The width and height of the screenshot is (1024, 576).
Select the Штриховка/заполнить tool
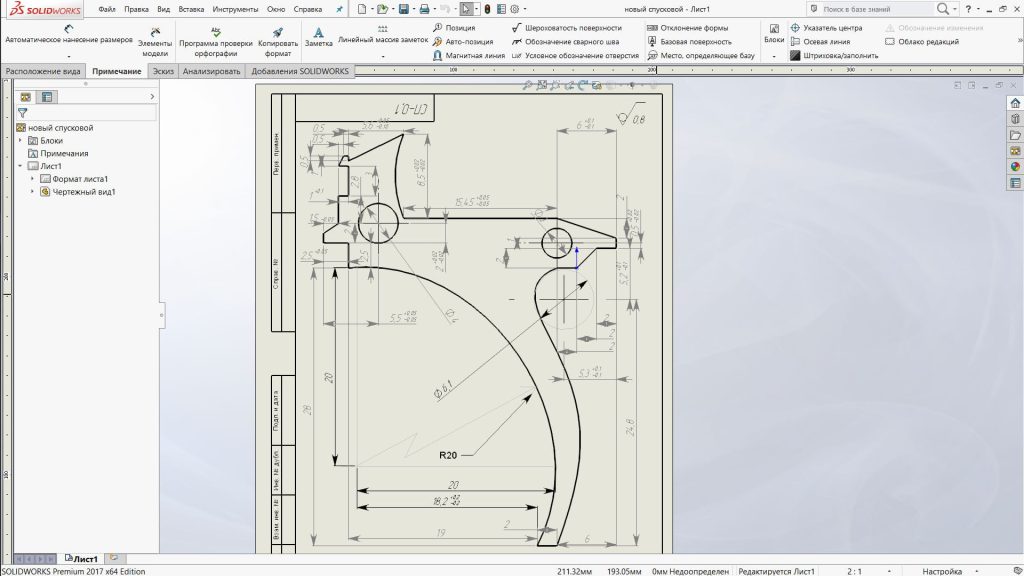[x=834, y=56]
